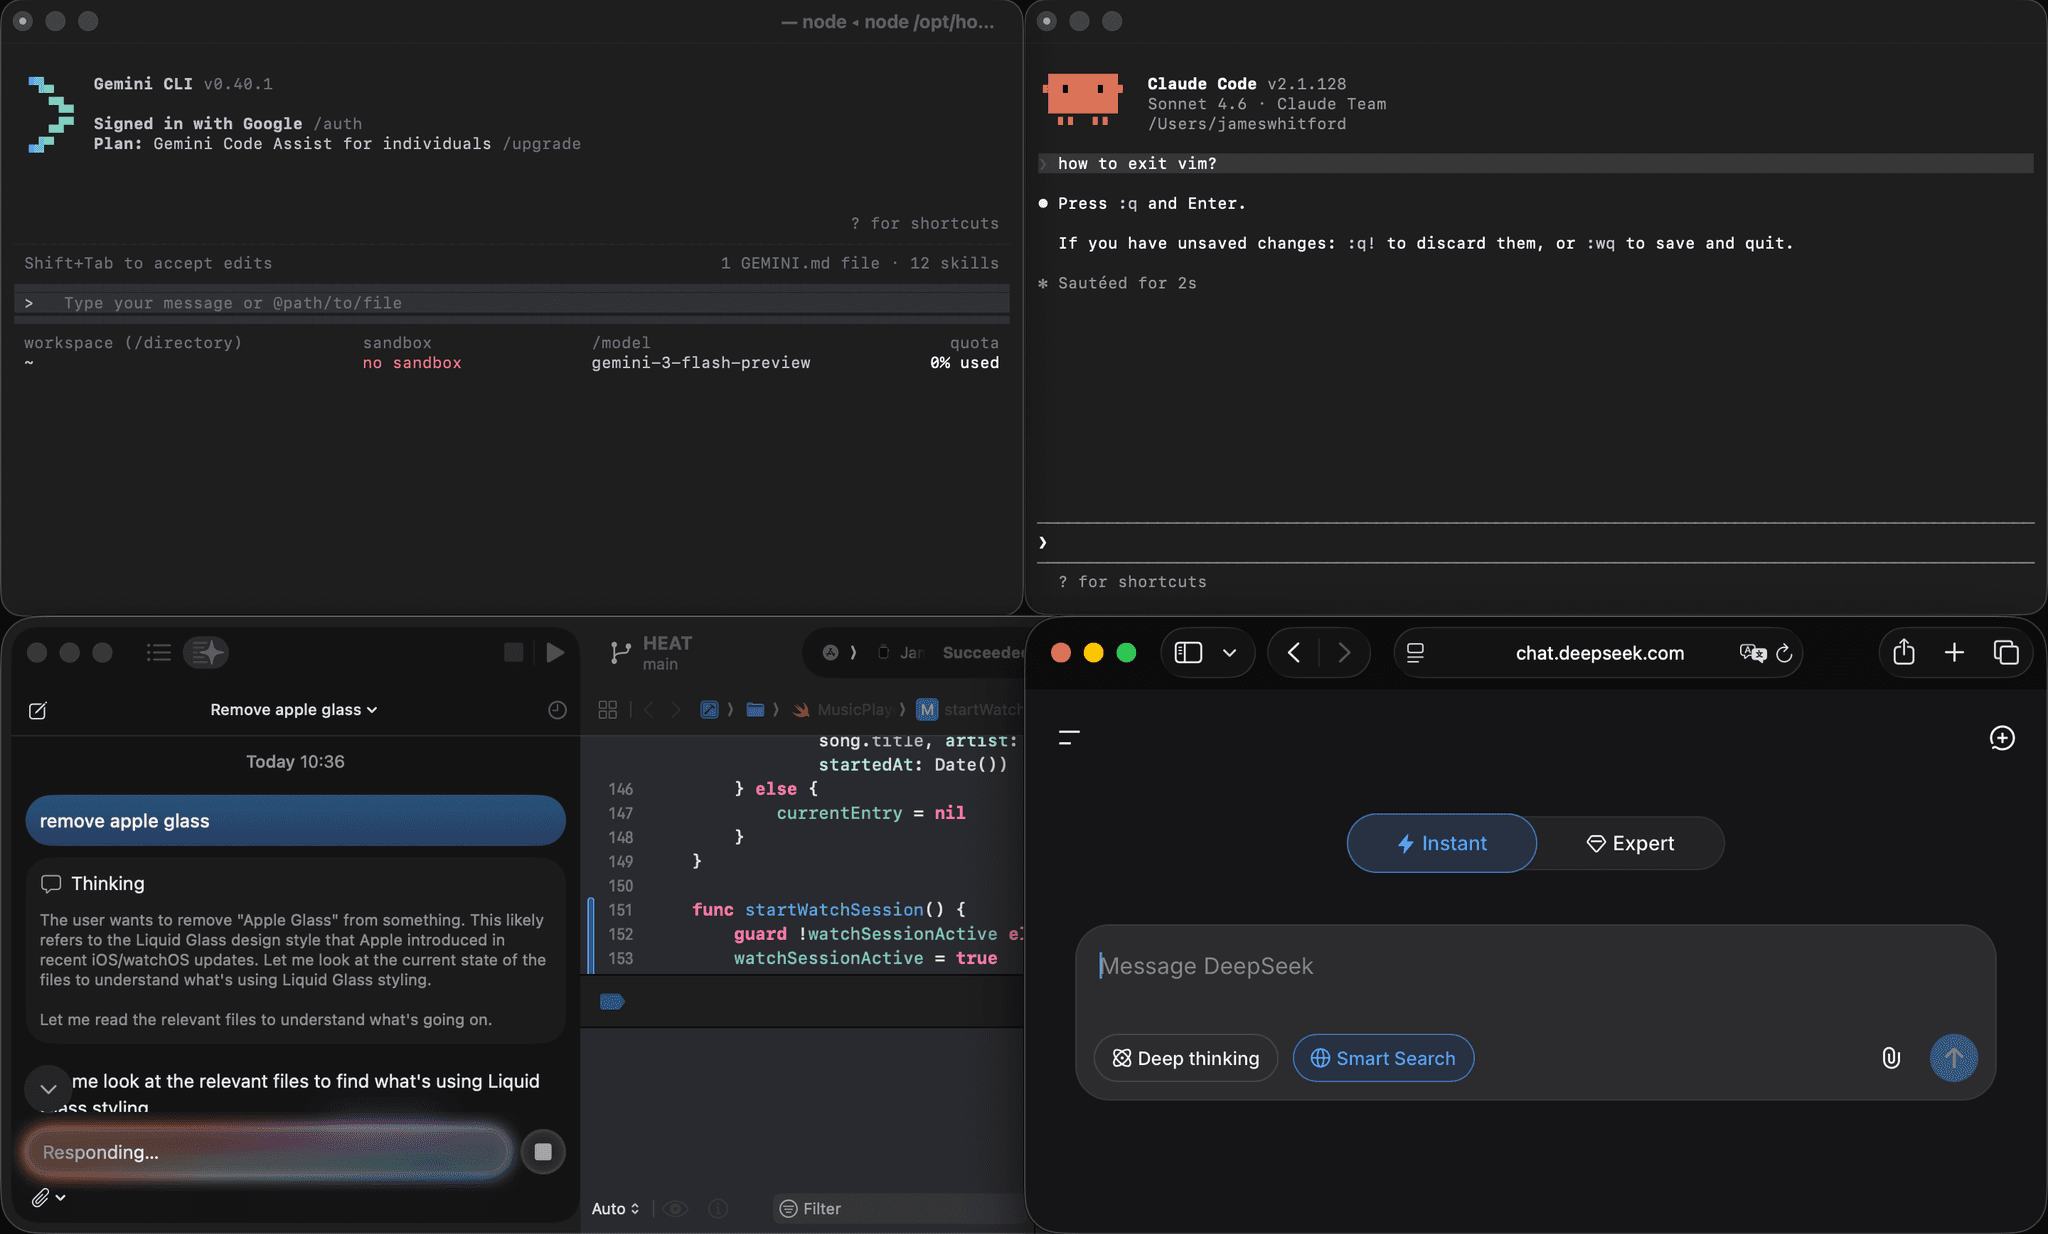Viewport: 2048px width, 1234px height.
Task: Open a new Safari tab
Action: tap(1954, 653)
